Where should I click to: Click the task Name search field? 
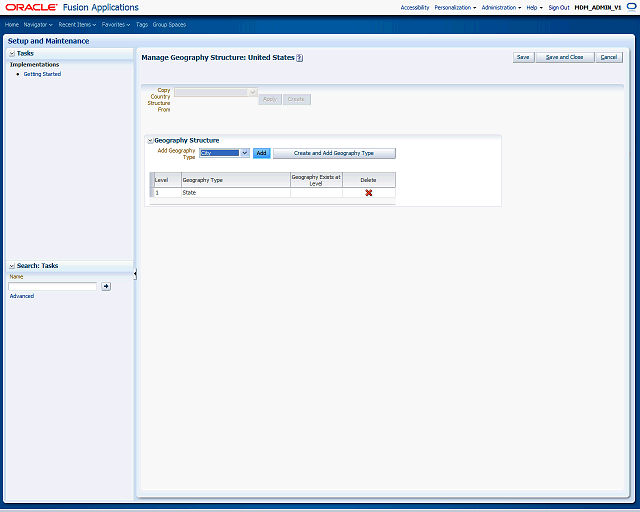coord(53,286)
